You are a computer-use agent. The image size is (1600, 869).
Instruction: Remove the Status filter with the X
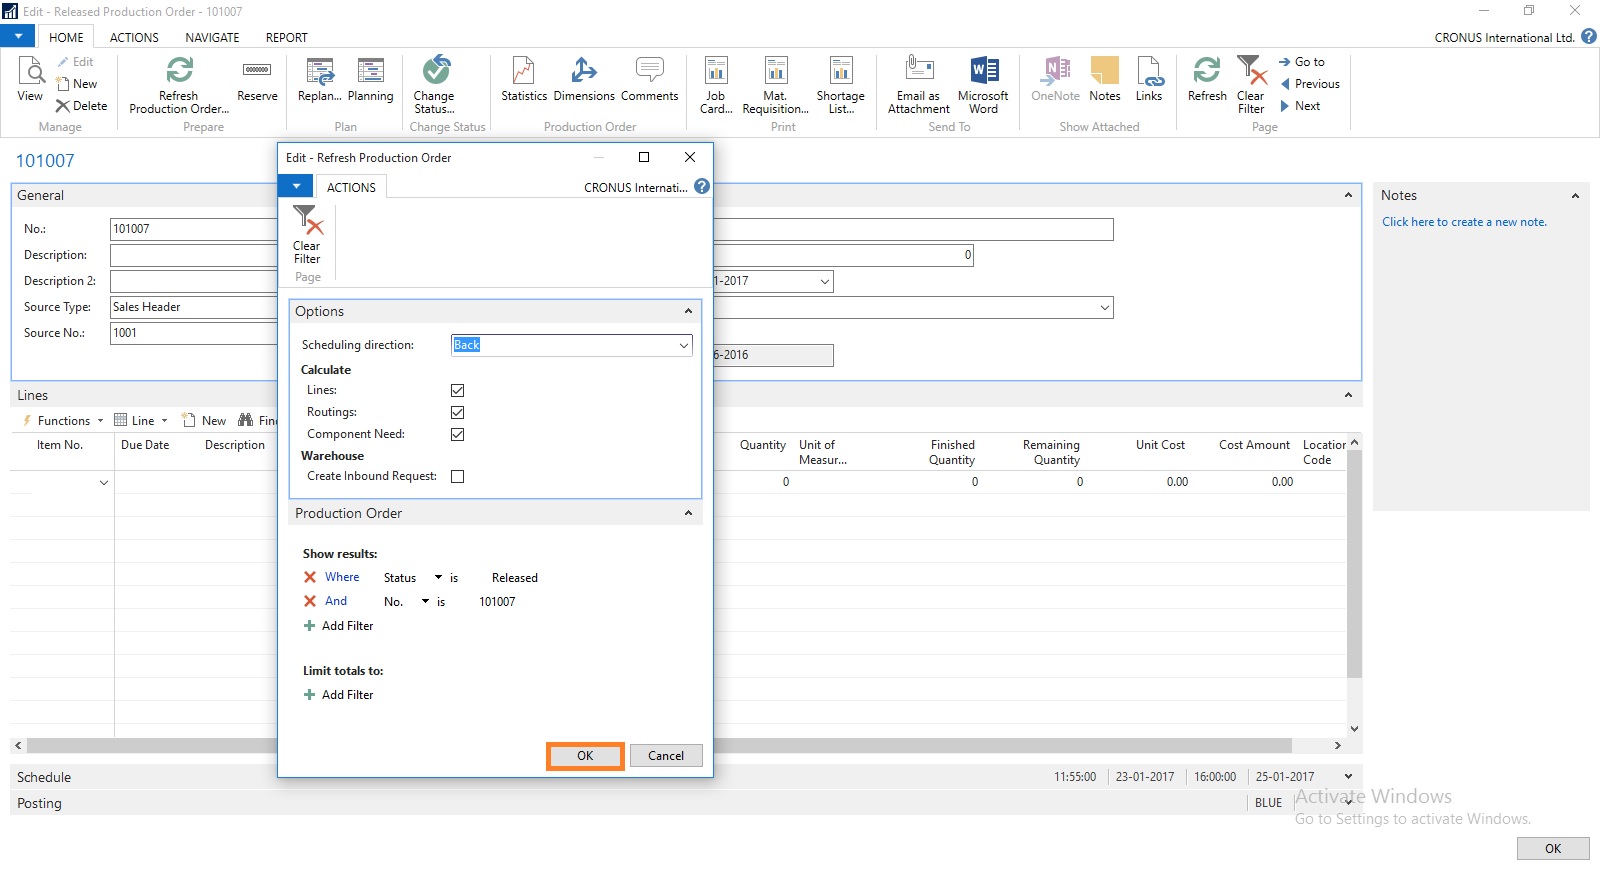(x=310, y=577)
